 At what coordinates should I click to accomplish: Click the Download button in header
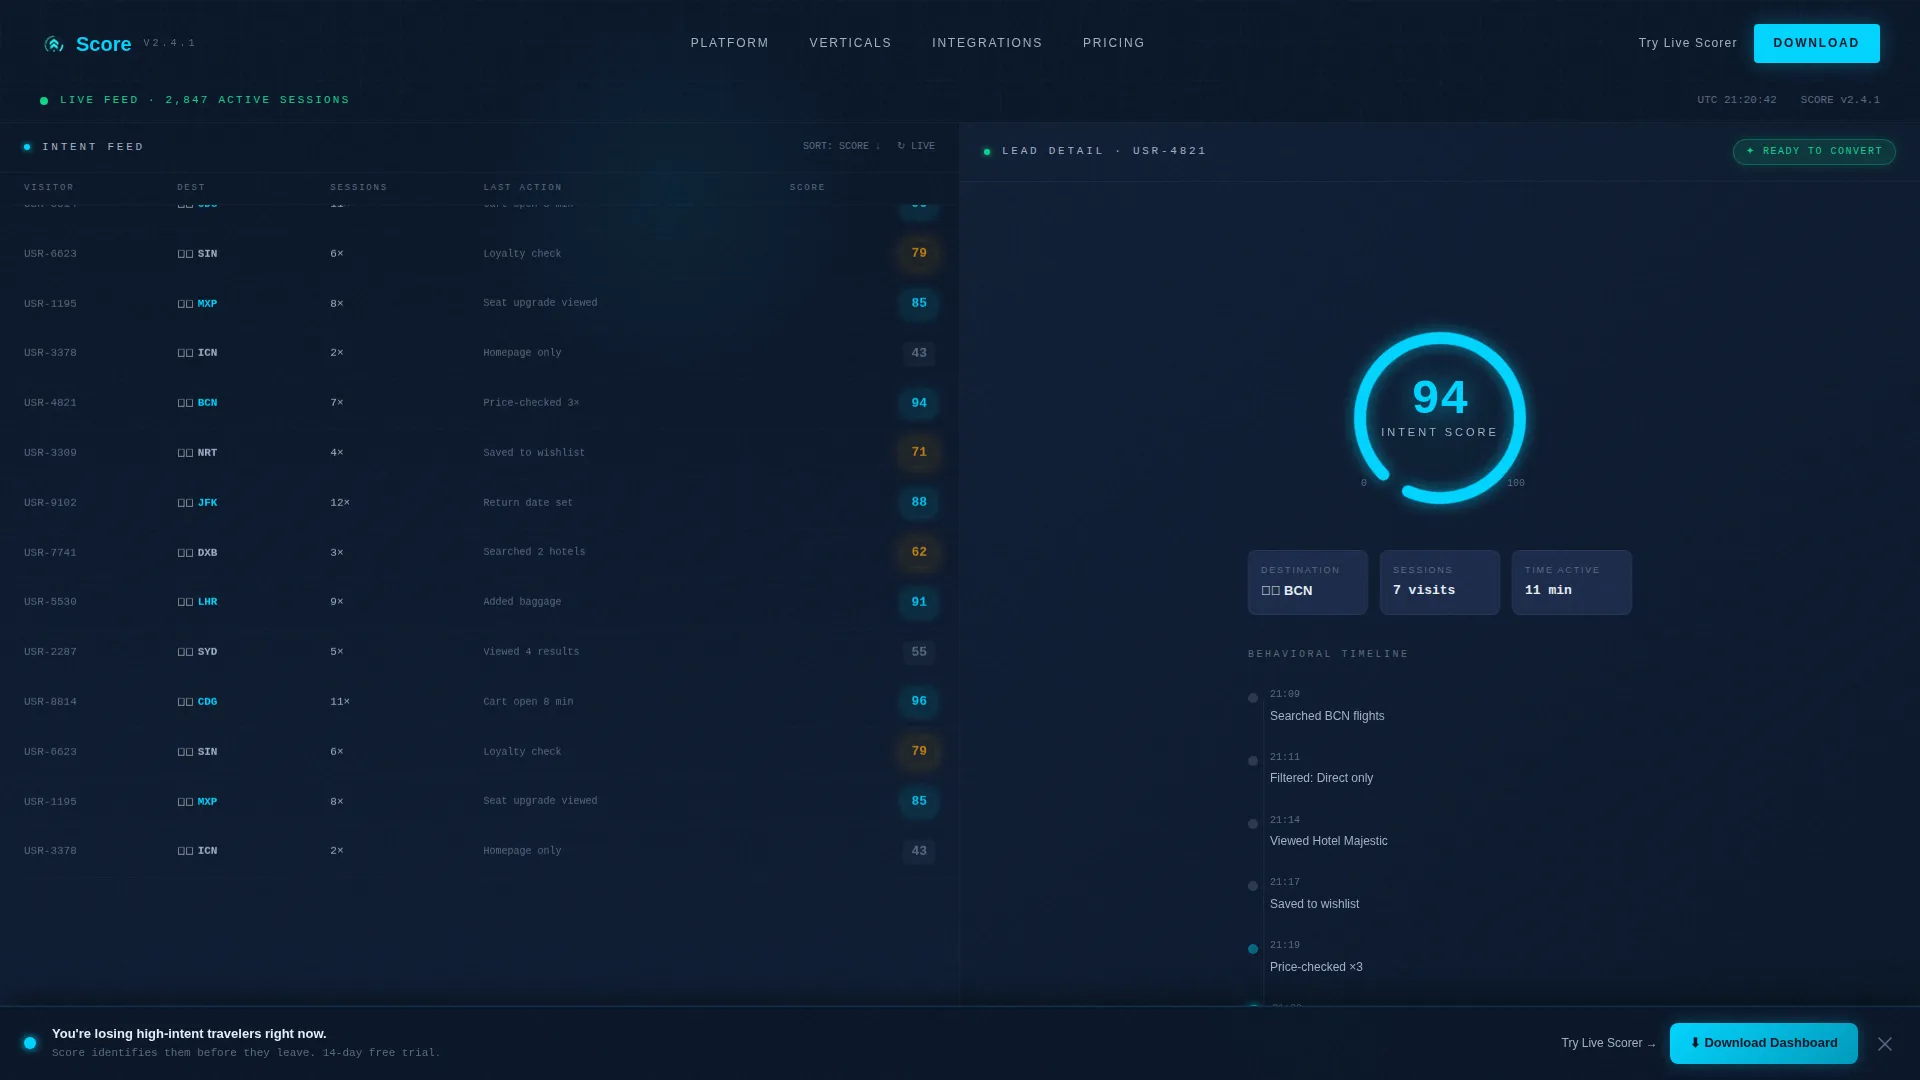(x=1816, y=43)
